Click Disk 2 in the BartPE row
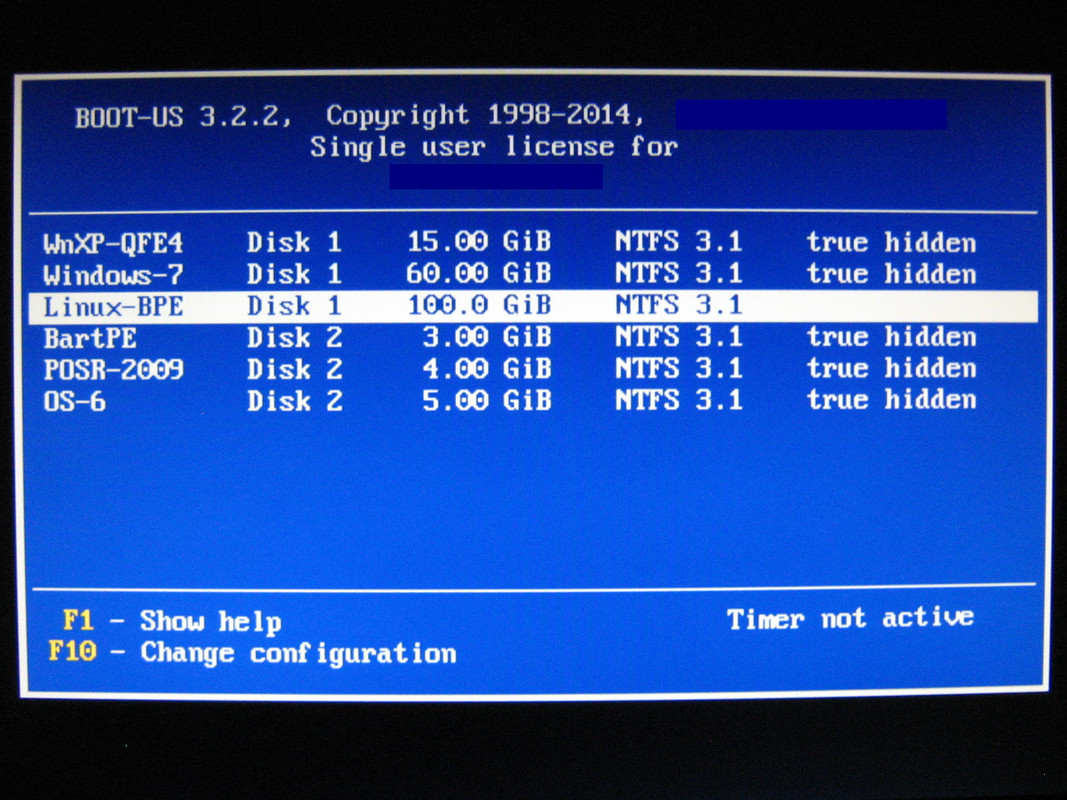 pos(294,337)
